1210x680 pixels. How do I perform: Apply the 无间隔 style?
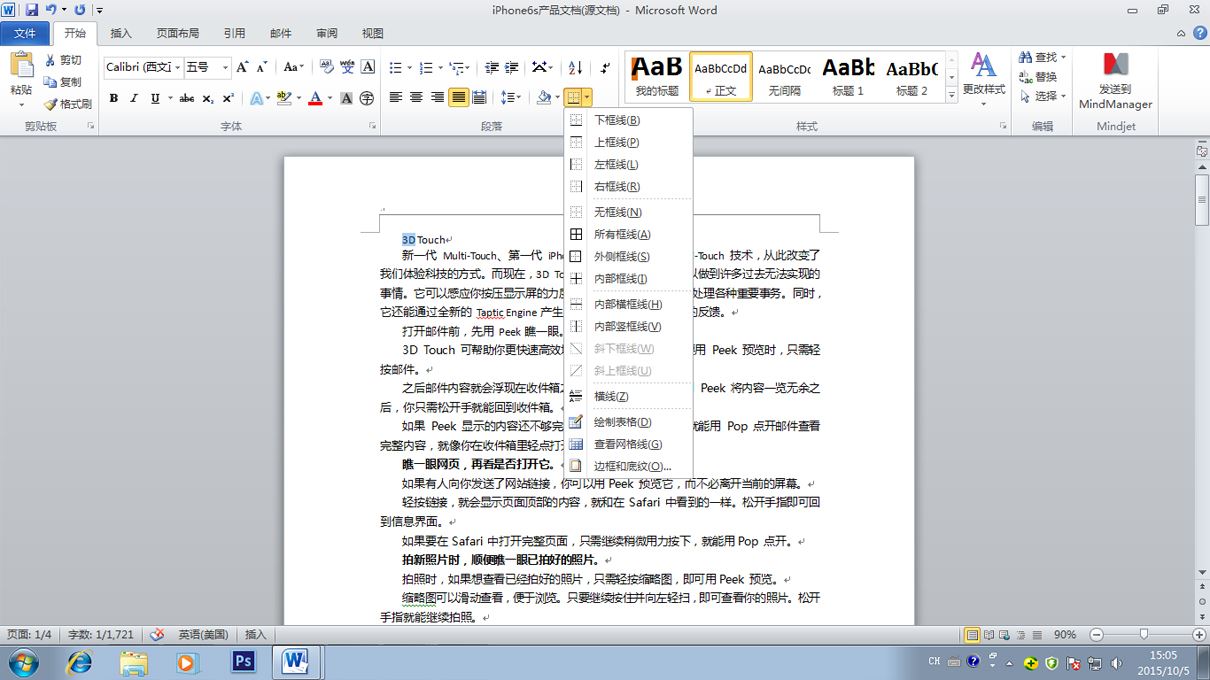pos(785,76)
